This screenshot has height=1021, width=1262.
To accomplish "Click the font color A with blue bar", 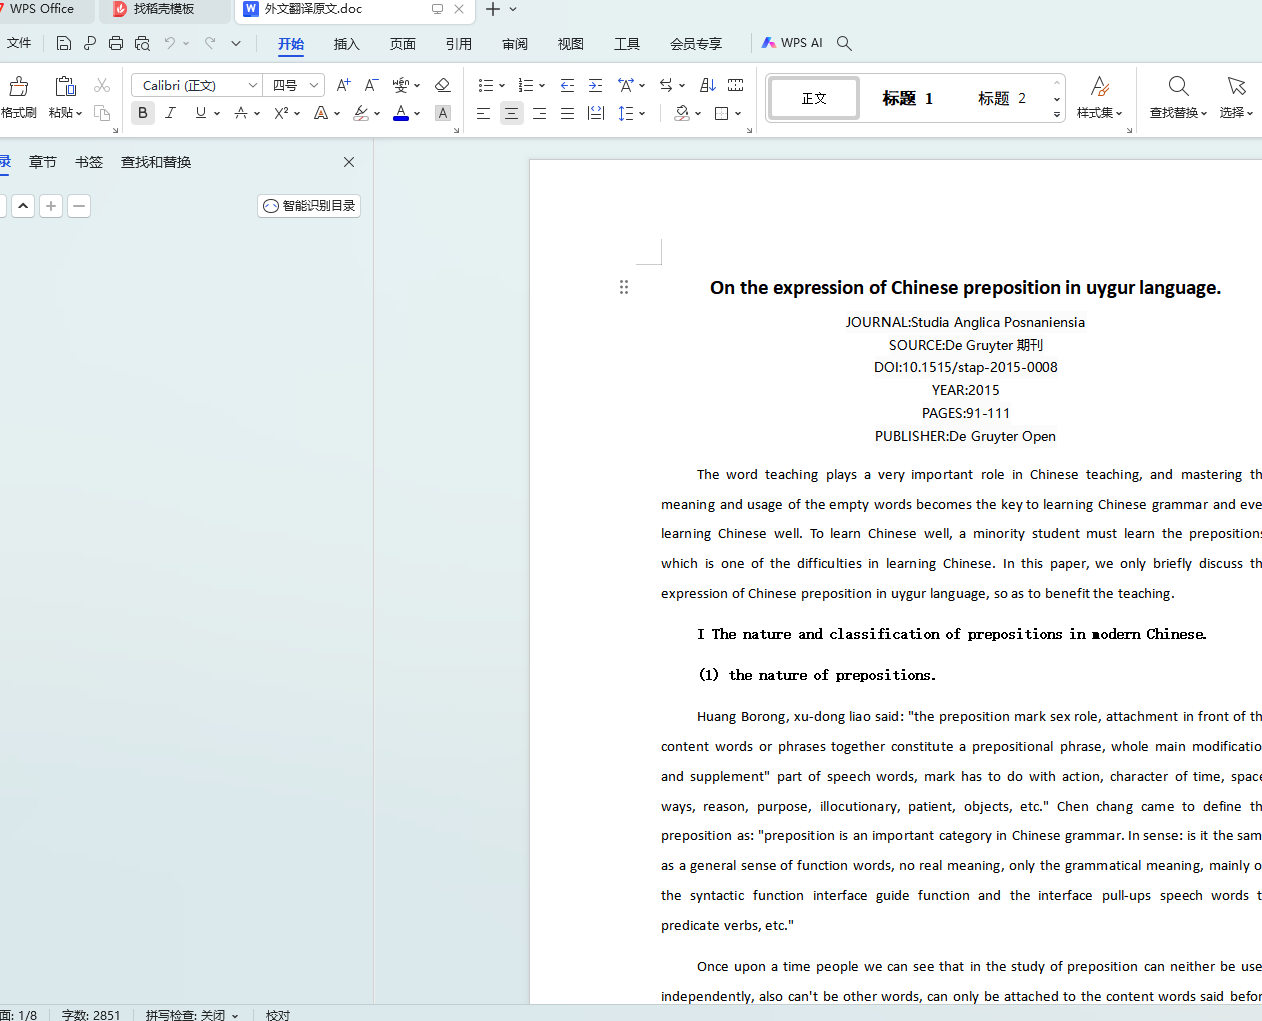I will pos(401,113).
